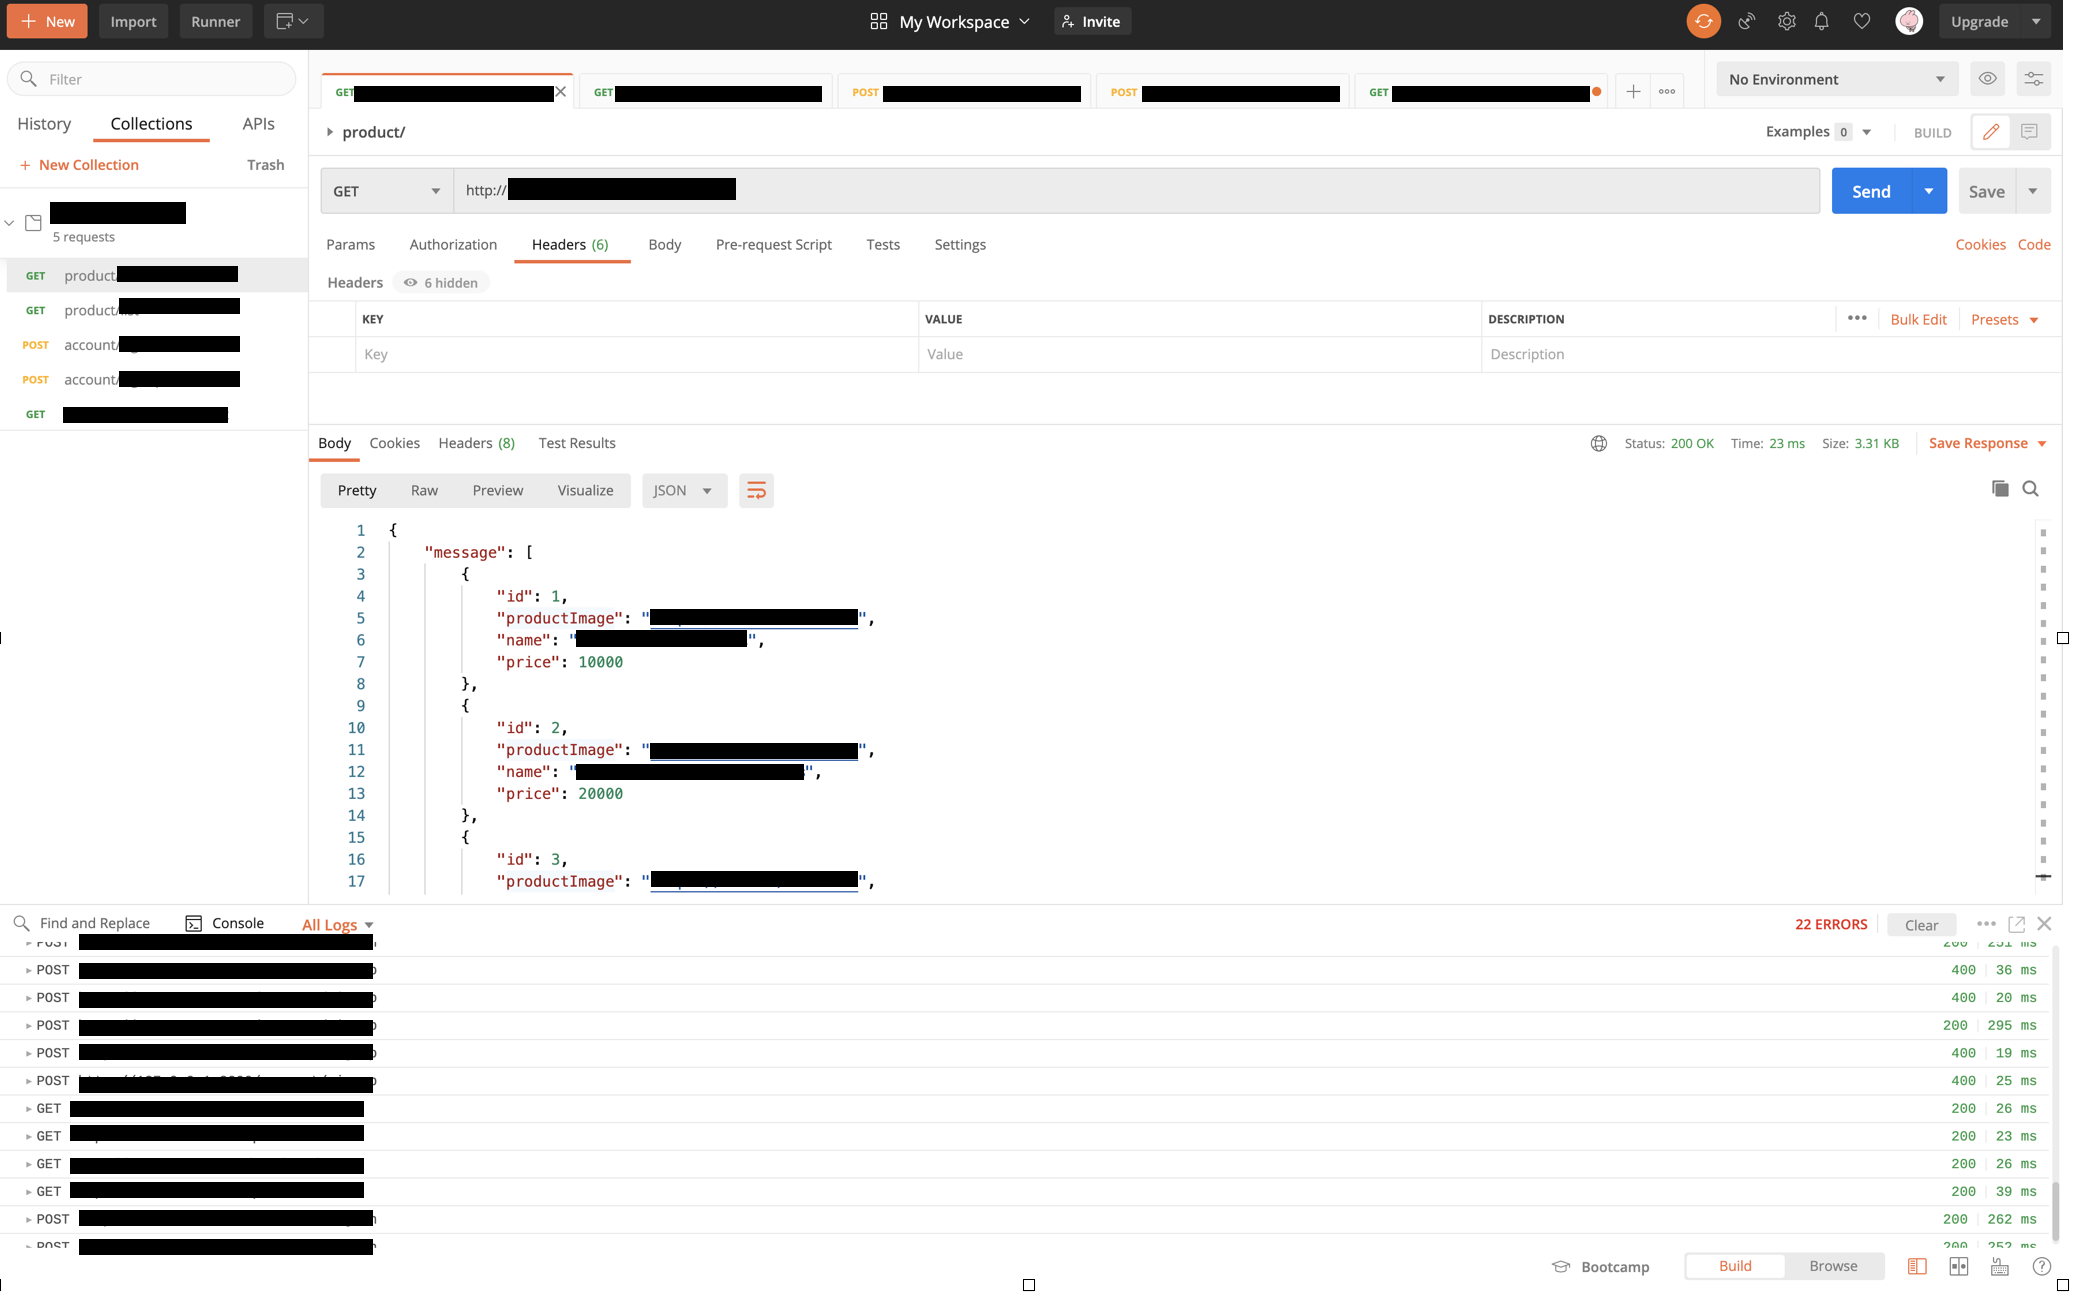Open the environment quick look eye
Screen dimensions: 2076x1296
(1987, 78)
